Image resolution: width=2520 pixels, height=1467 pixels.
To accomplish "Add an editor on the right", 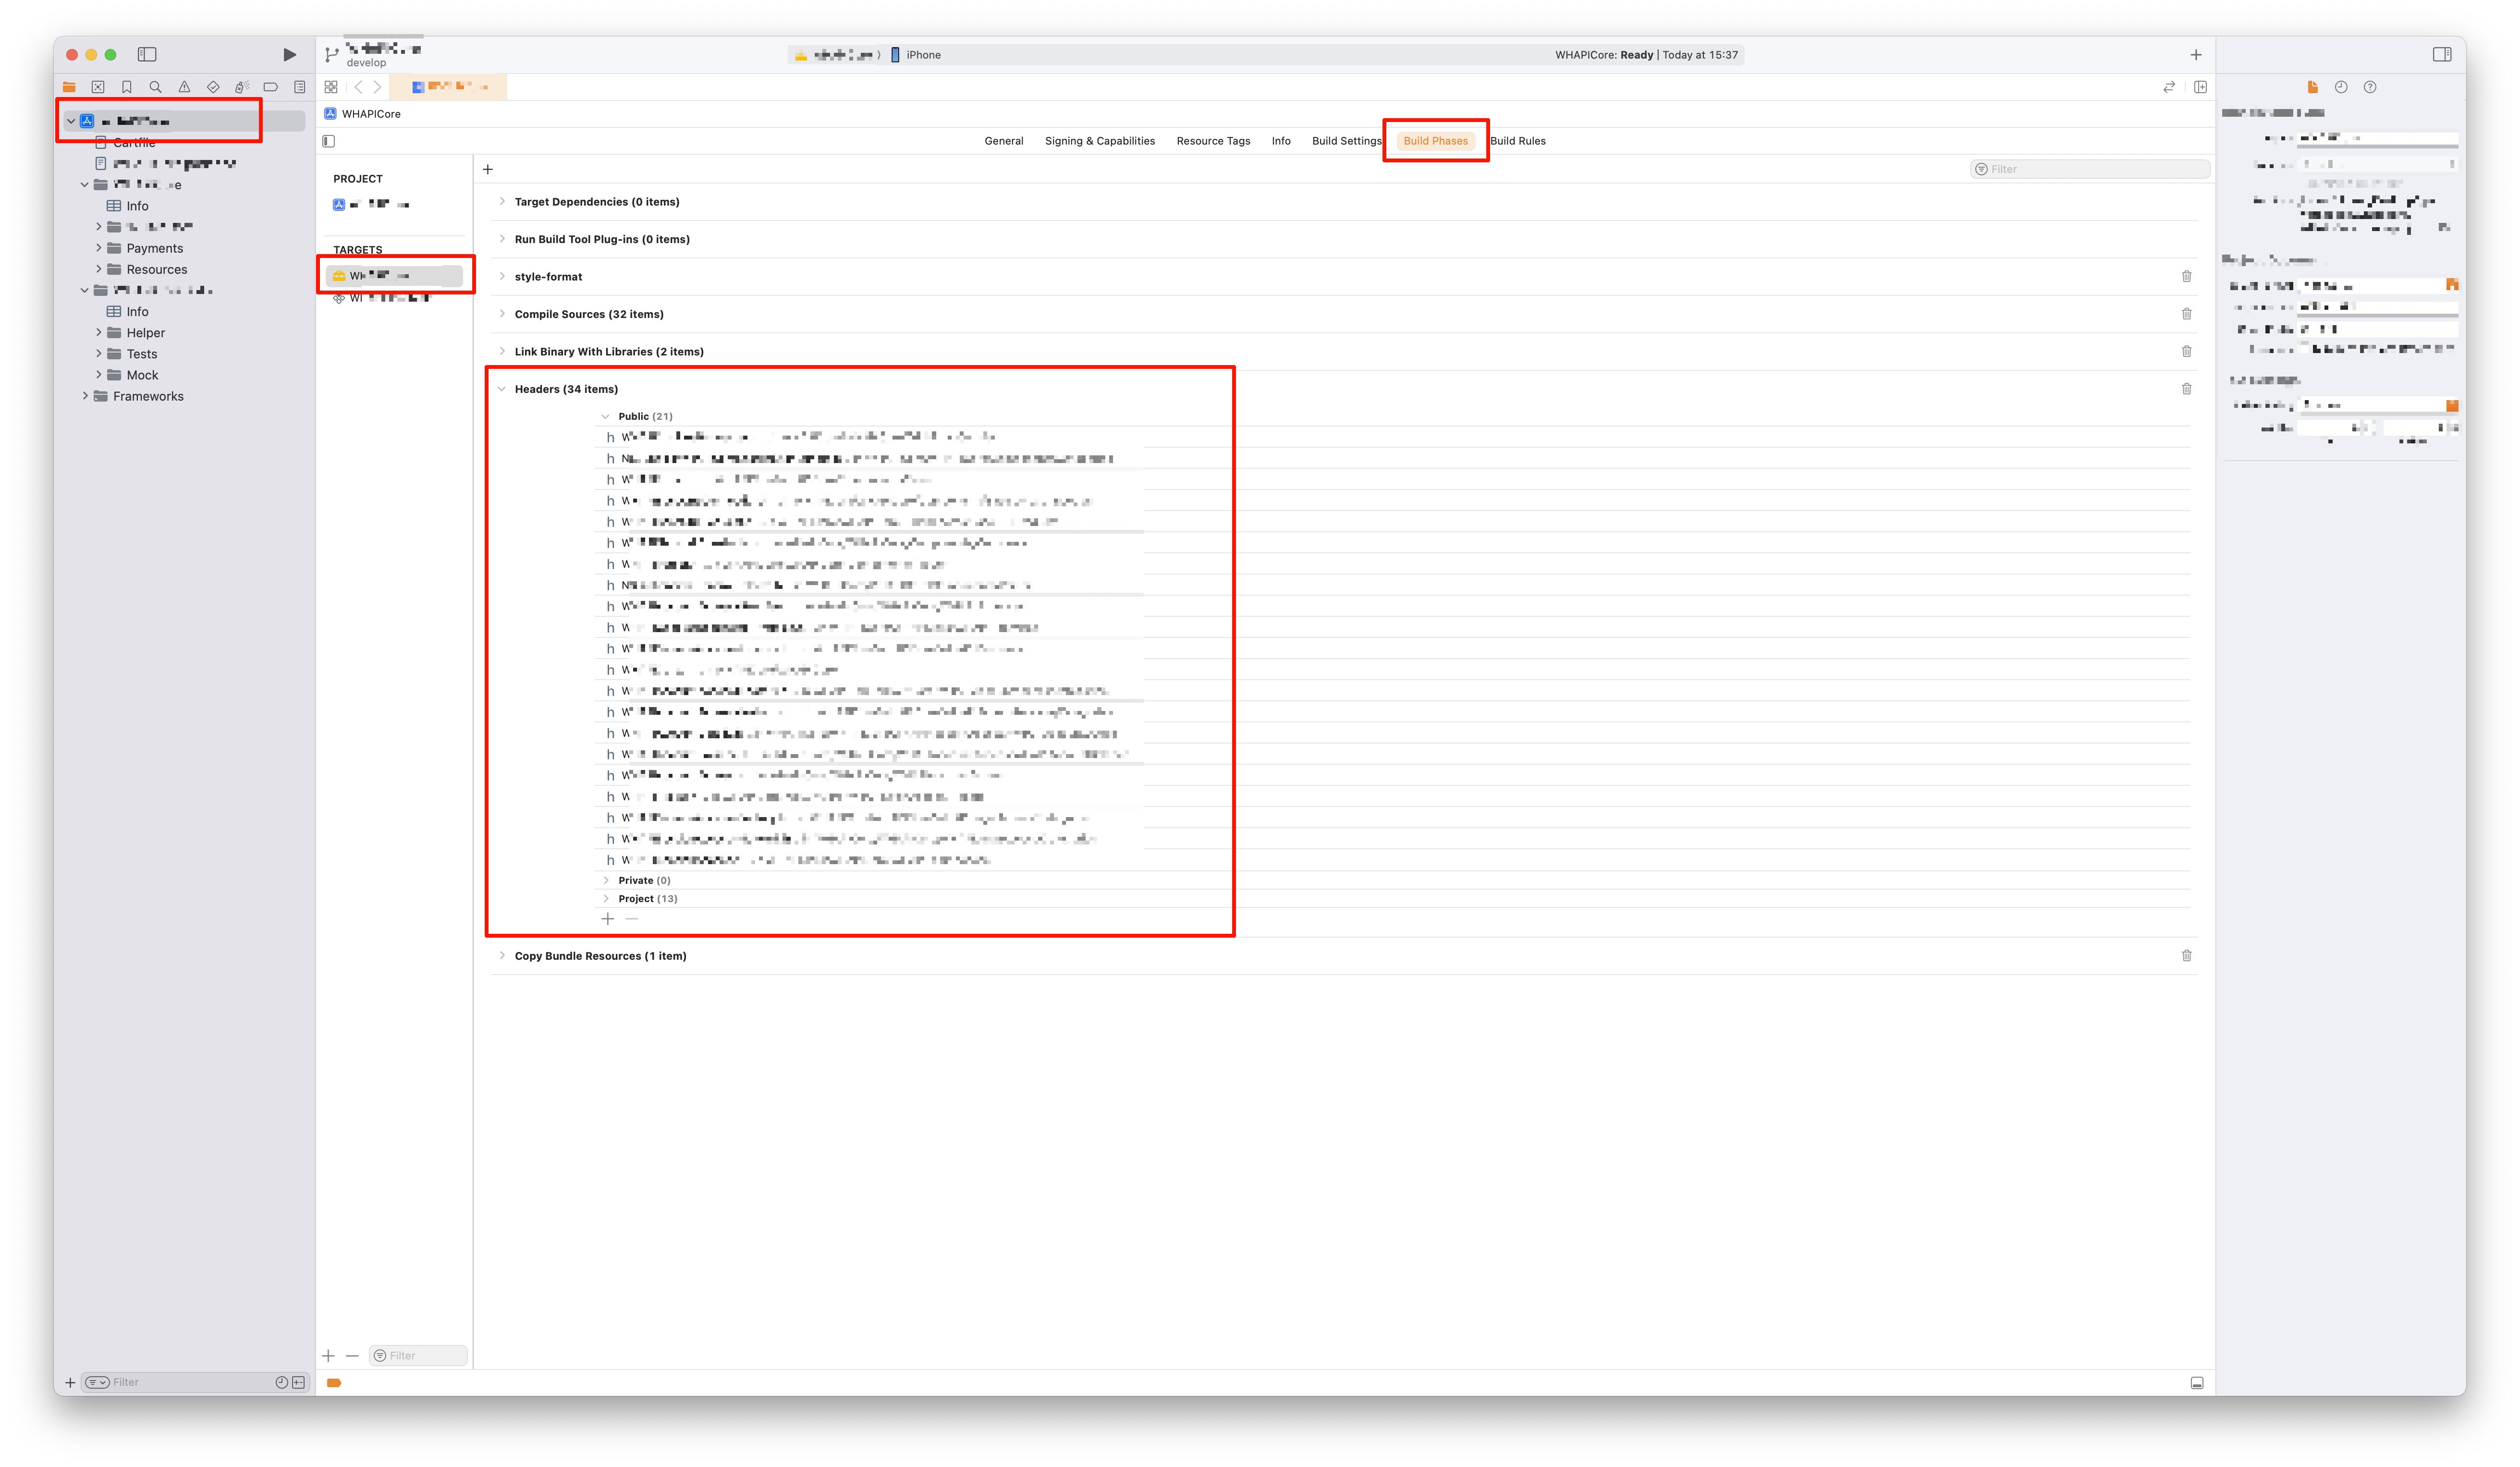I will coord(2200,87).
